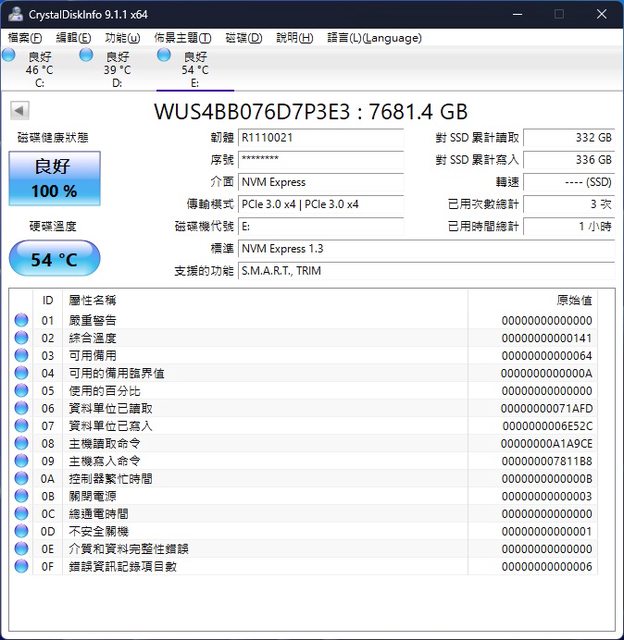Click the CrystalDiskInfo app icon in title bar
Screen dimensions: 624x640
tap(17, 13)
